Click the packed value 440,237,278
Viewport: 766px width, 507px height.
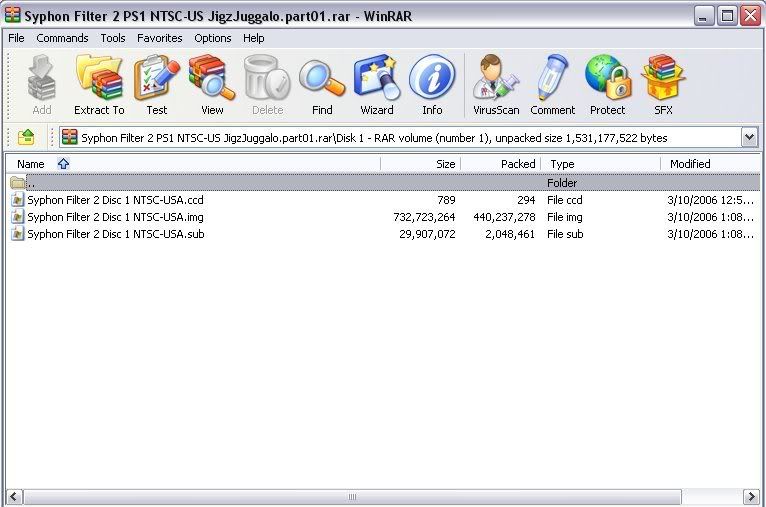coord(504,217)
